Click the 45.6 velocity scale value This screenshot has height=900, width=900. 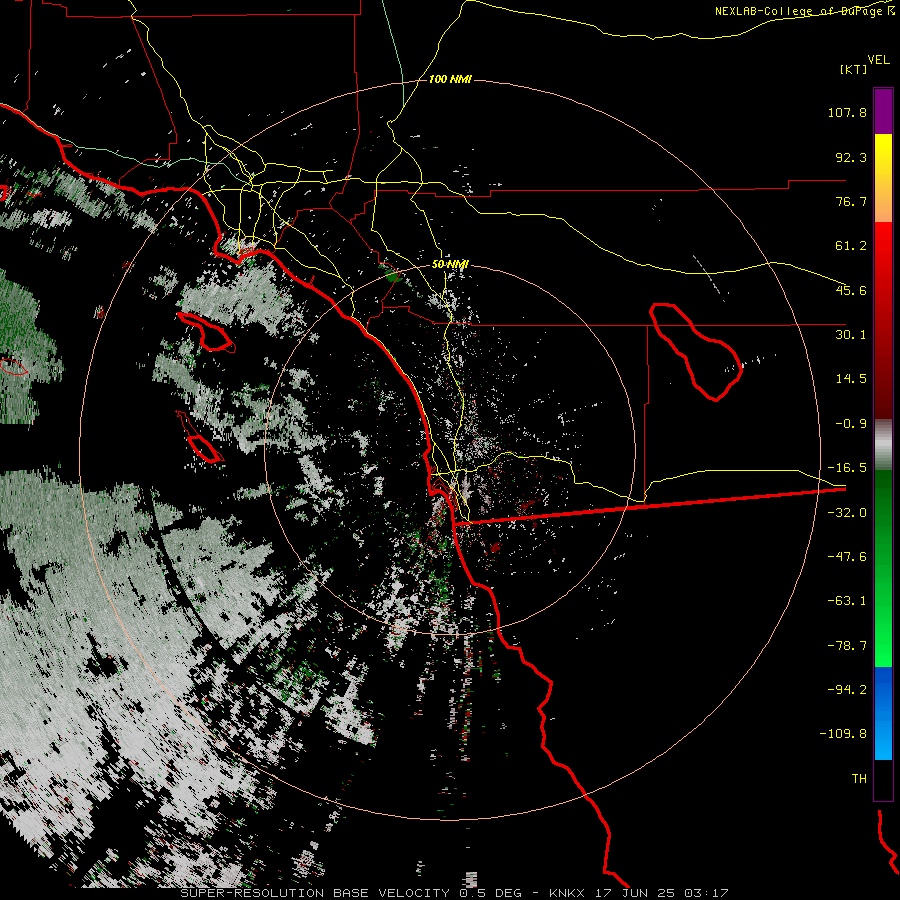click(851, 290)
